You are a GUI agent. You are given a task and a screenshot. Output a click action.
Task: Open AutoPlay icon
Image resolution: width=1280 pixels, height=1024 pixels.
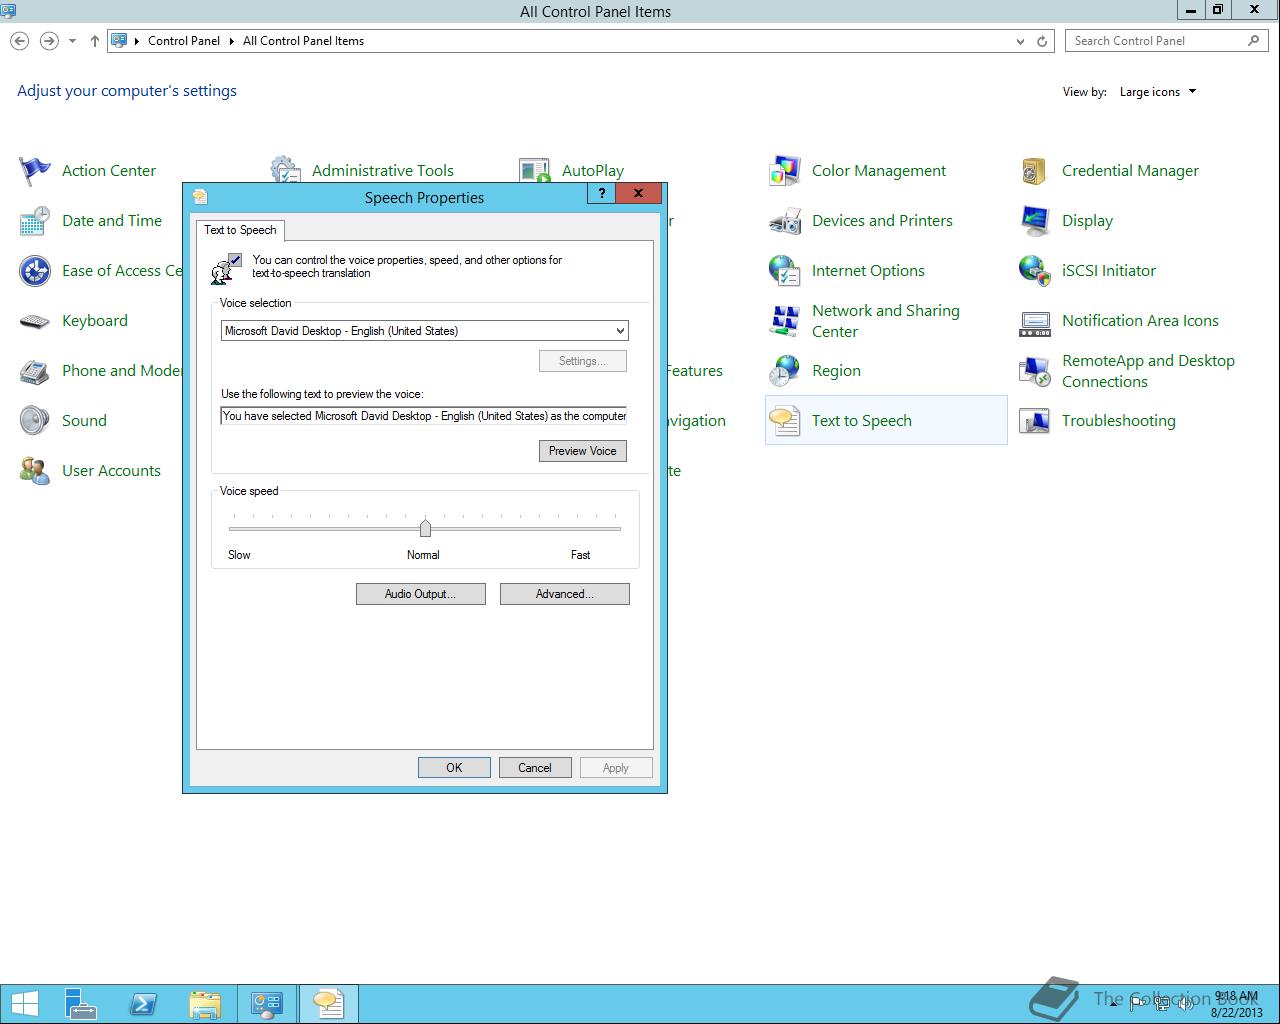[535, 169]
